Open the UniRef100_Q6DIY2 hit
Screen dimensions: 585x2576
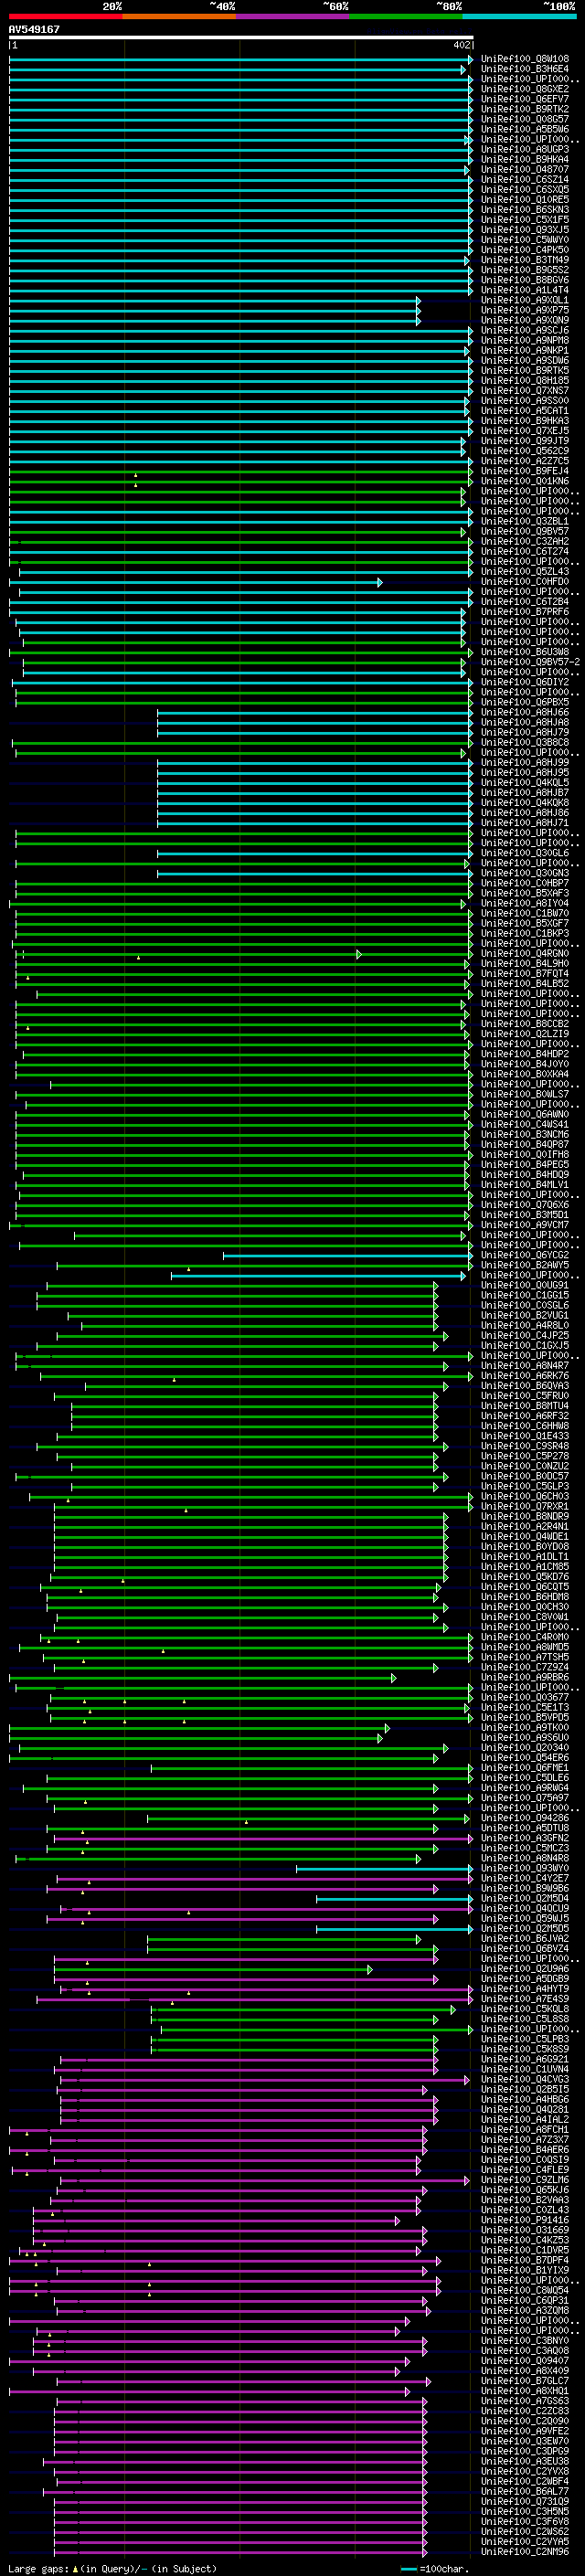(524, 682)
